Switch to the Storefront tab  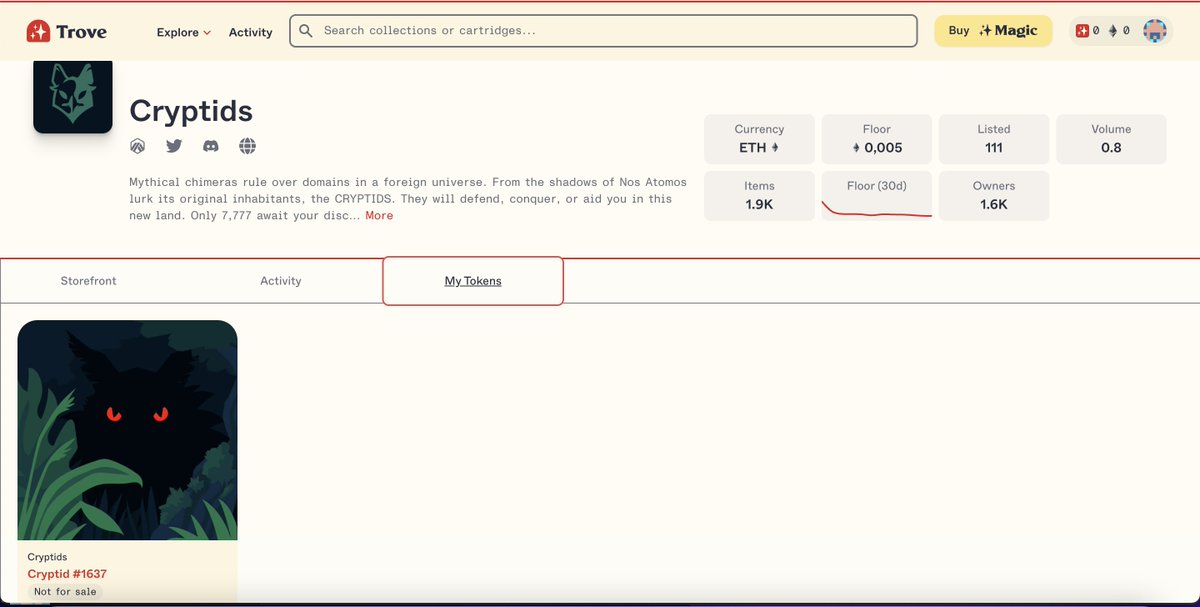coord(89,281)
